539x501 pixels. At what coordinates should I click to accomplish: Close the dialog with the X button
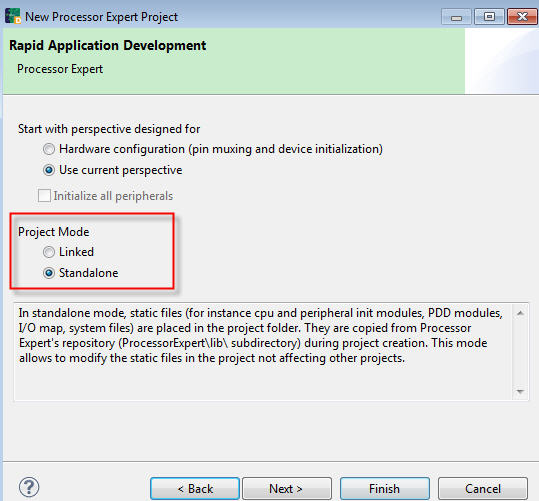(x=522, y=17)
